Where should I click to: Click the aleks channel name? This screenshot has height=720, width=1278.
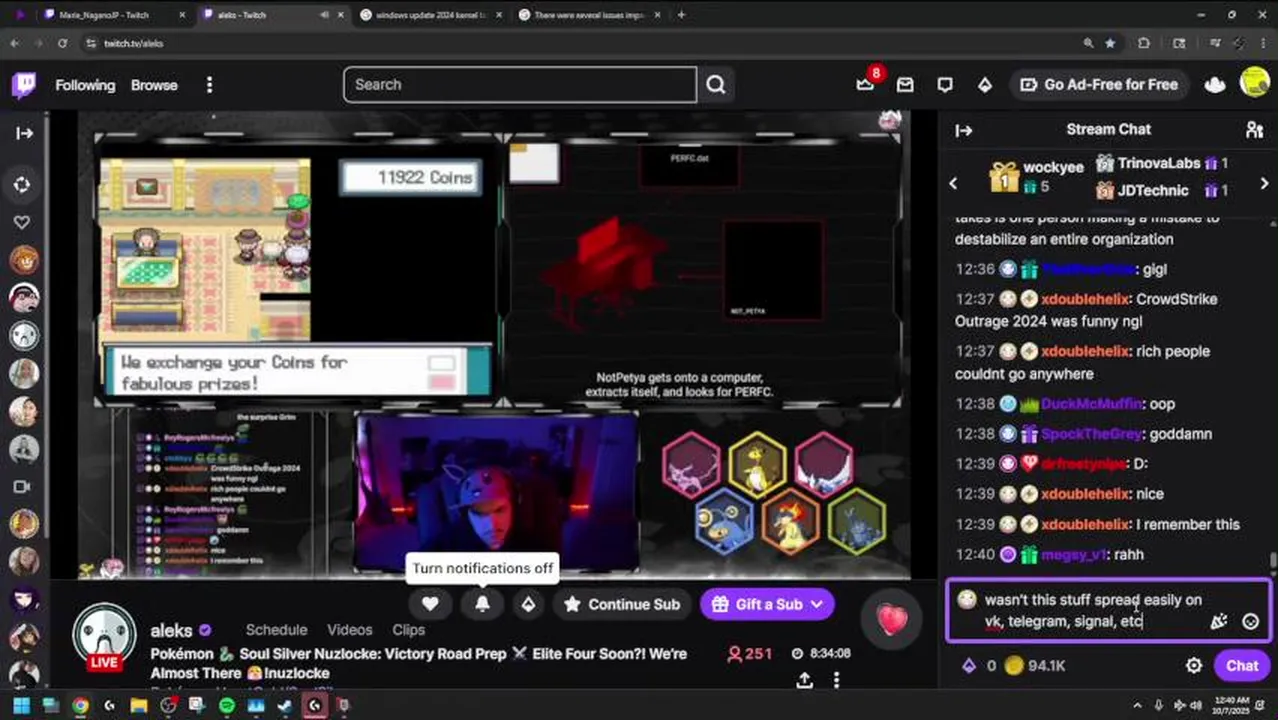[171, 630]
